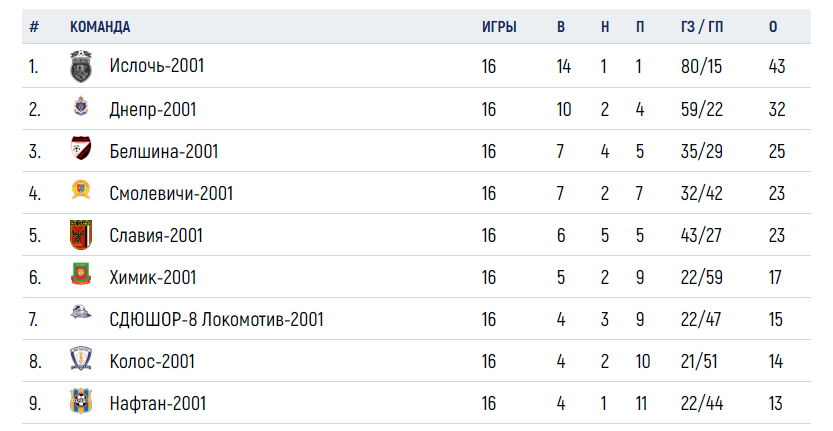Viewport: 833px width, 431px height.
Task: Go to Славия-2001 team name
Action: pos(156,235)
